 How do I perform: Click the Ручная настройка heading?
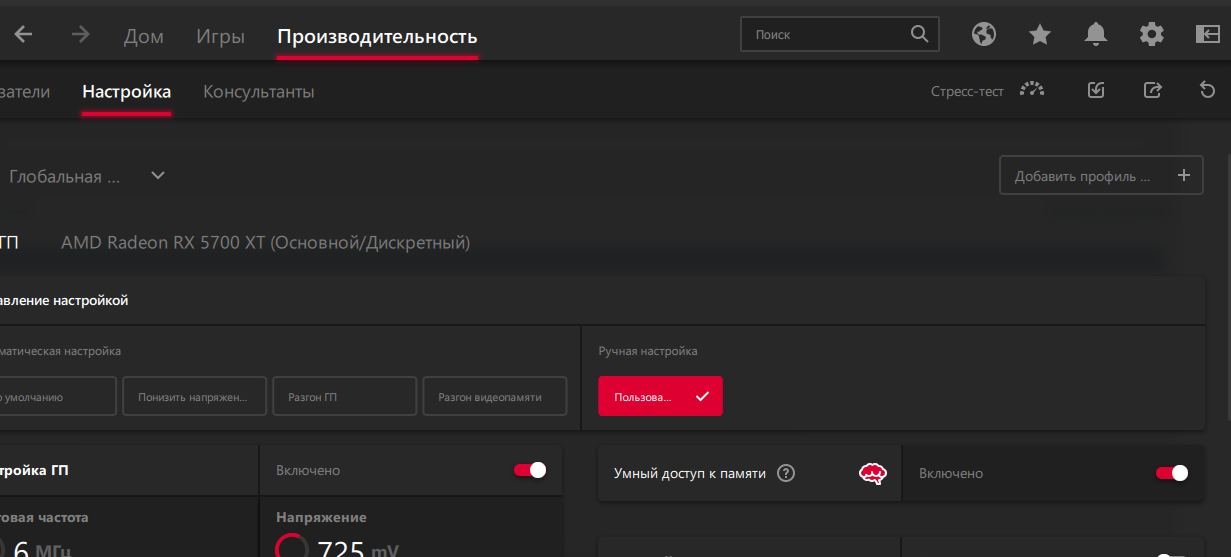pos(648,351)
